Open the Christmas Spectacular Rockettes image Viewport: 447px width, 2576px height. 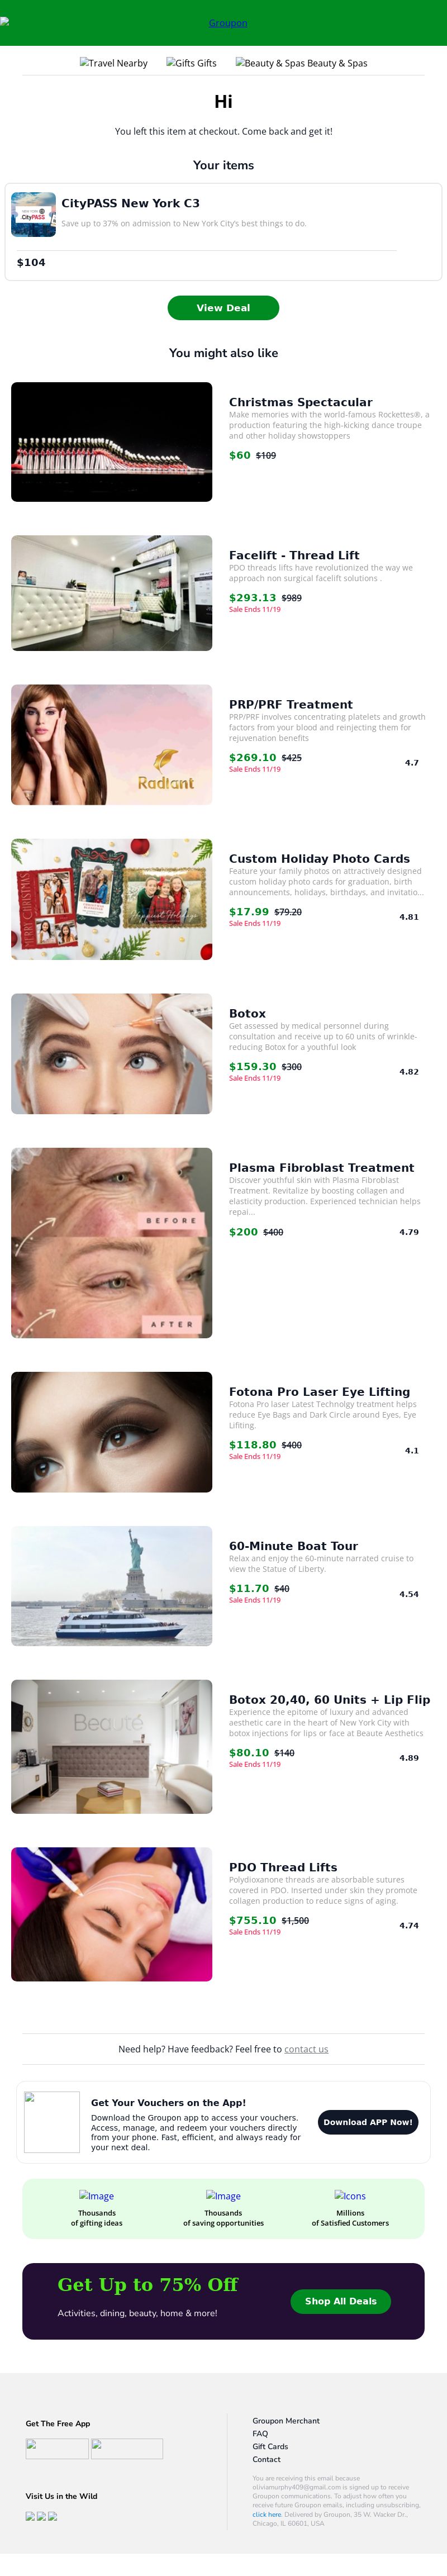coord(111,442)
